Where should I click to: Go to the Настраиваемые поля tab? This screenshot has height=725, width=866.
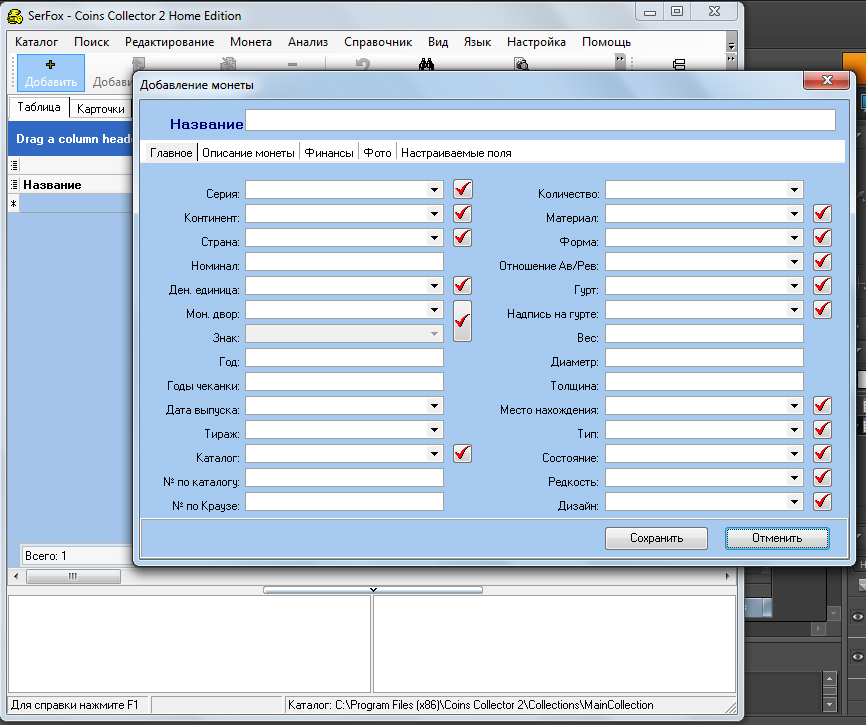456,153
